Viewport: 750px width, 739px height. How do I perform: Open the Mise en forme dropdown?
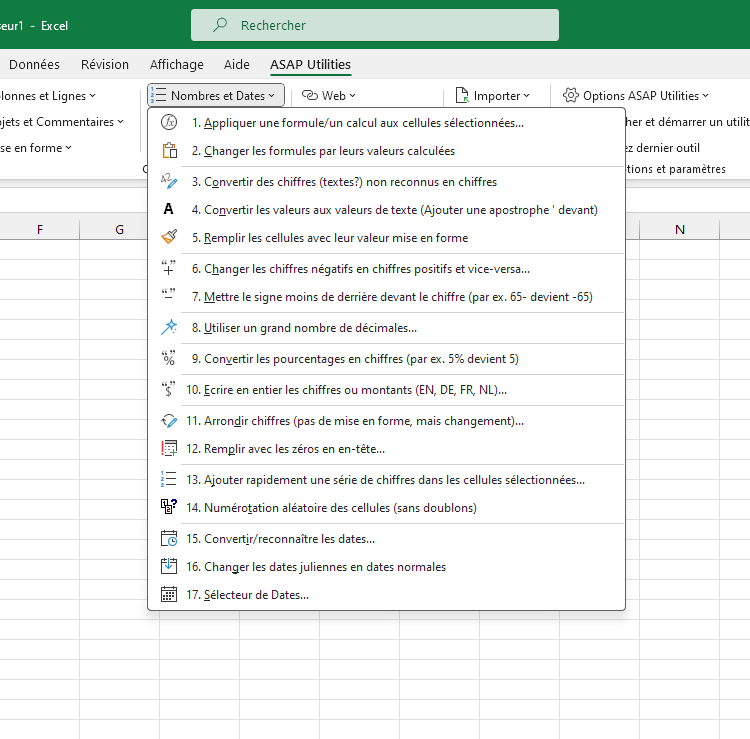pos(36,148)
